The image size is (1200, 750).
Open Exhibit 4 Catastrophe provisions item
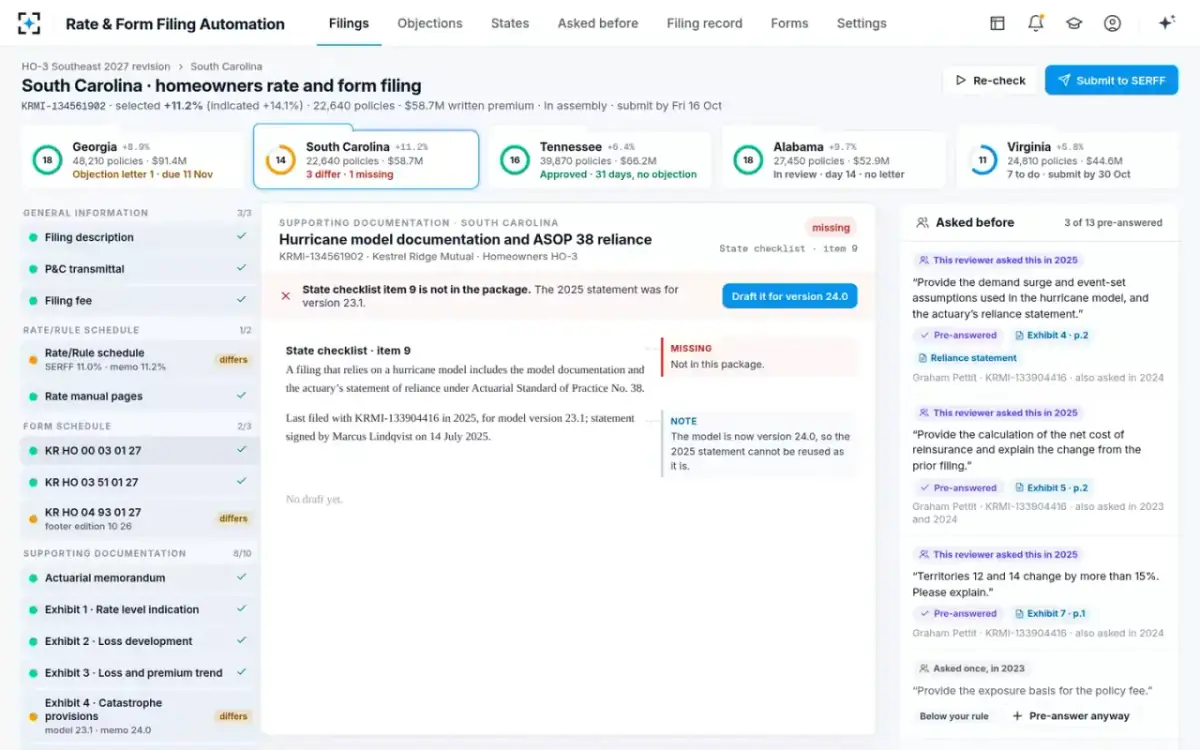[140, 716]
